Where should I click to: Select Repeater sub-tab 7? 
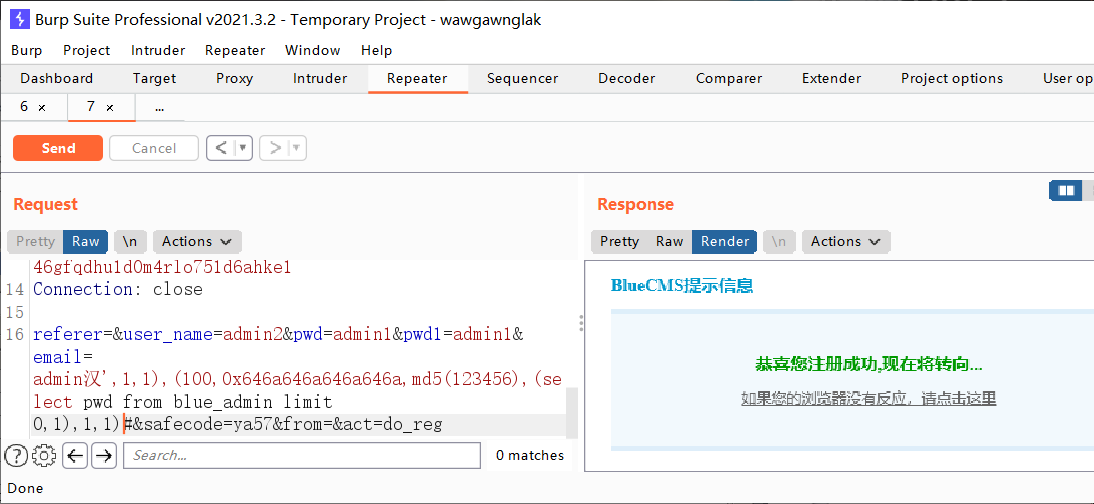[91, 107]
